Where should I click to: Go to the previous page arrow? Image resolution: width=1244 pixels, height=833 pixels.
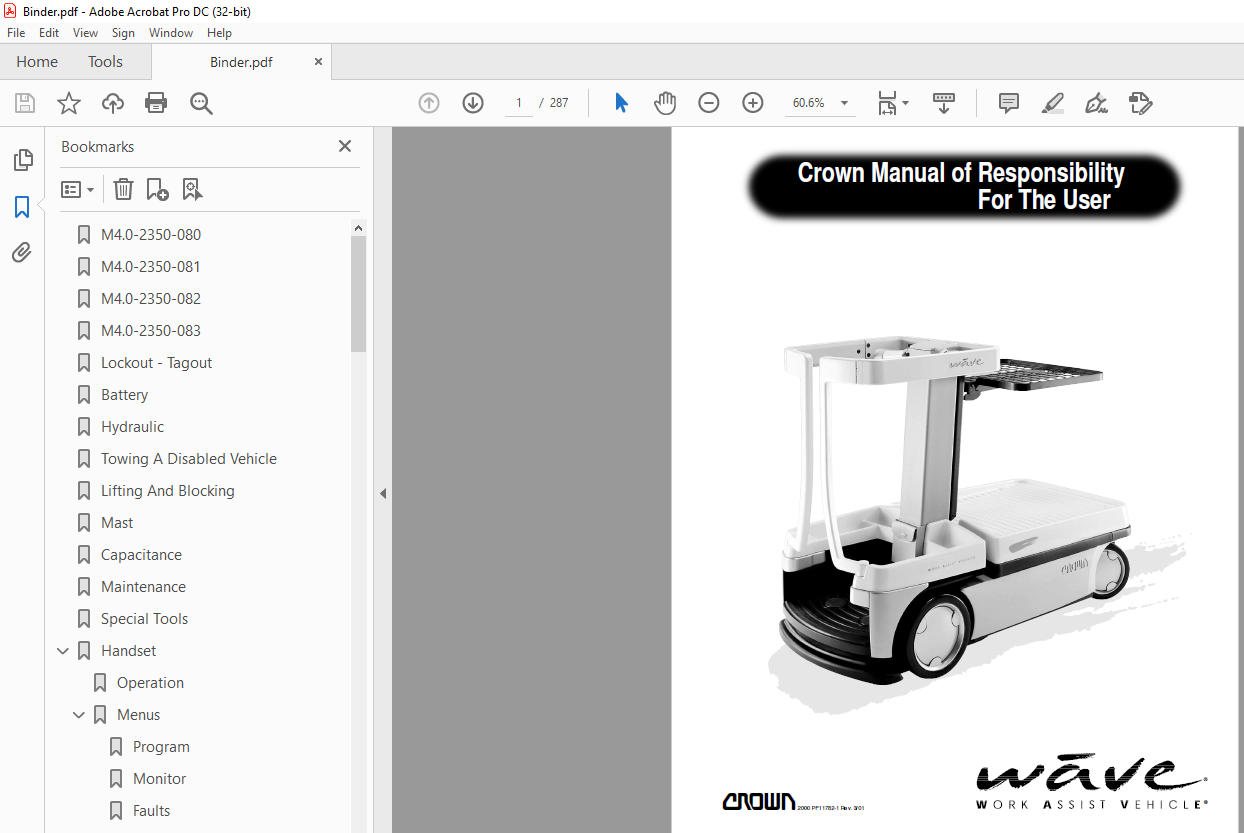[429, 103]
